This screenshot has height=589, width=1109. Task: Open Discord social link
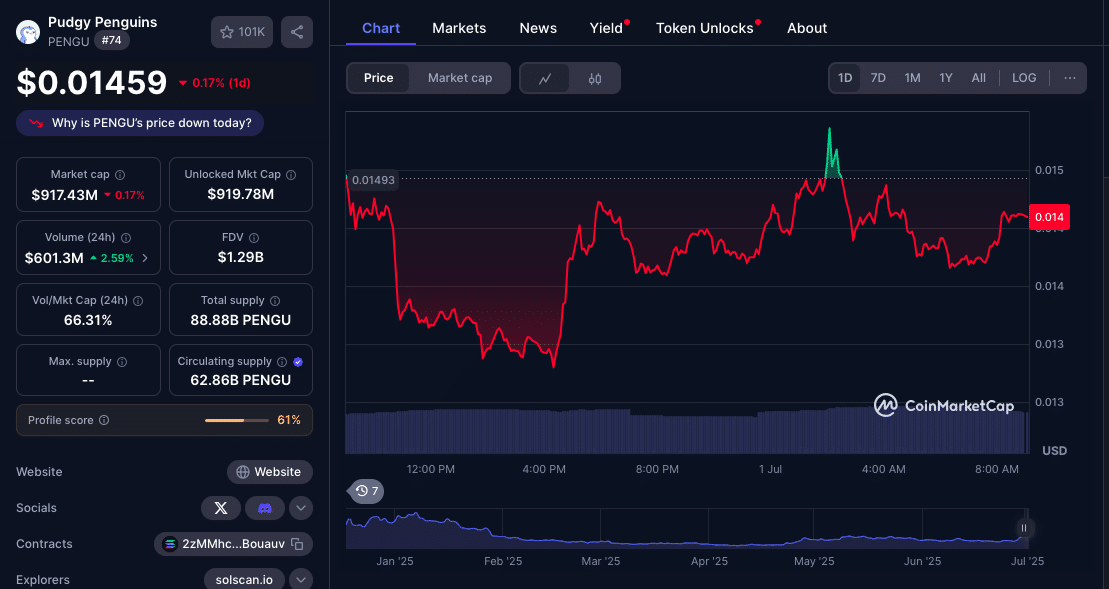(265, 508)
